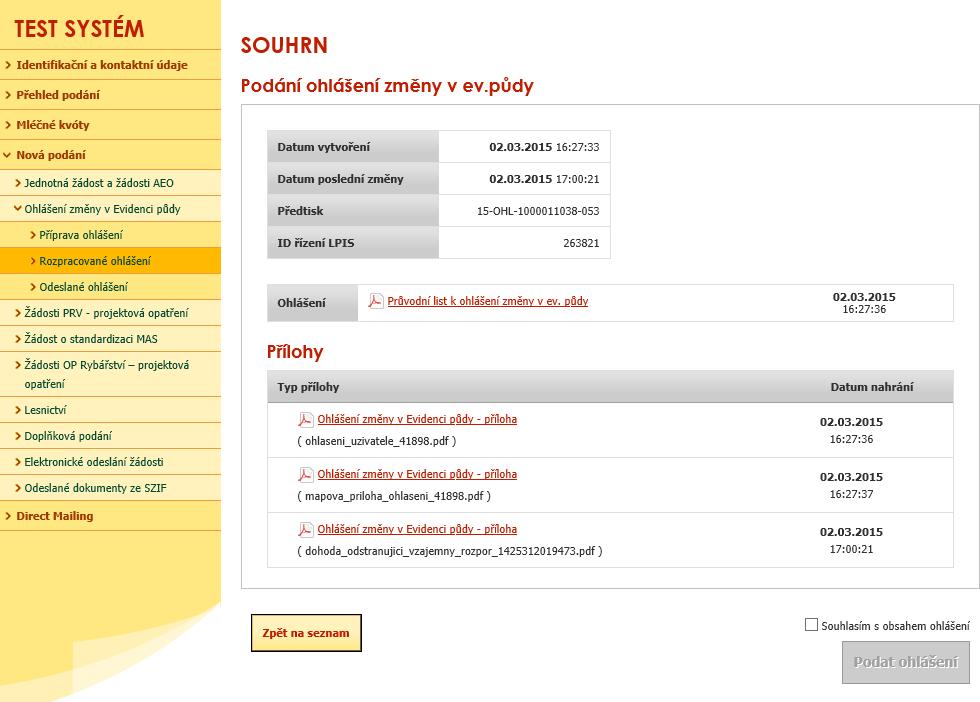Click PDF icon beside Průvodní list link
Image resolution: width=980 pixels, height=702 pixels.
coord(376,301)
